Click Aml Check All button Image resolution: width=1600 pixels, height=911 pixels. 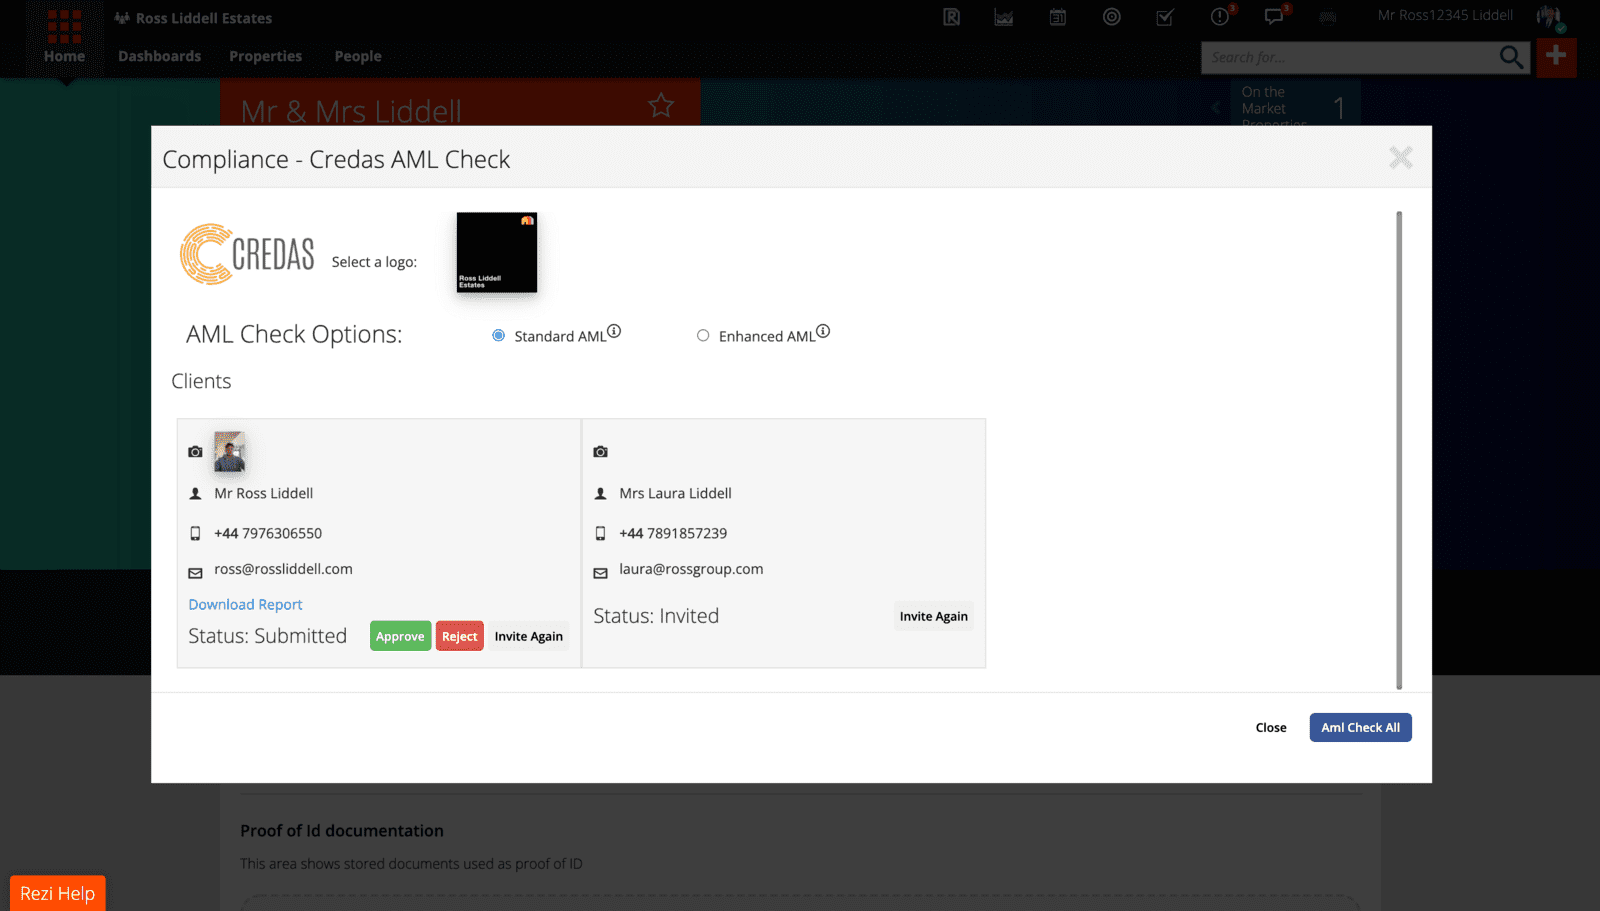point(1360,727)
